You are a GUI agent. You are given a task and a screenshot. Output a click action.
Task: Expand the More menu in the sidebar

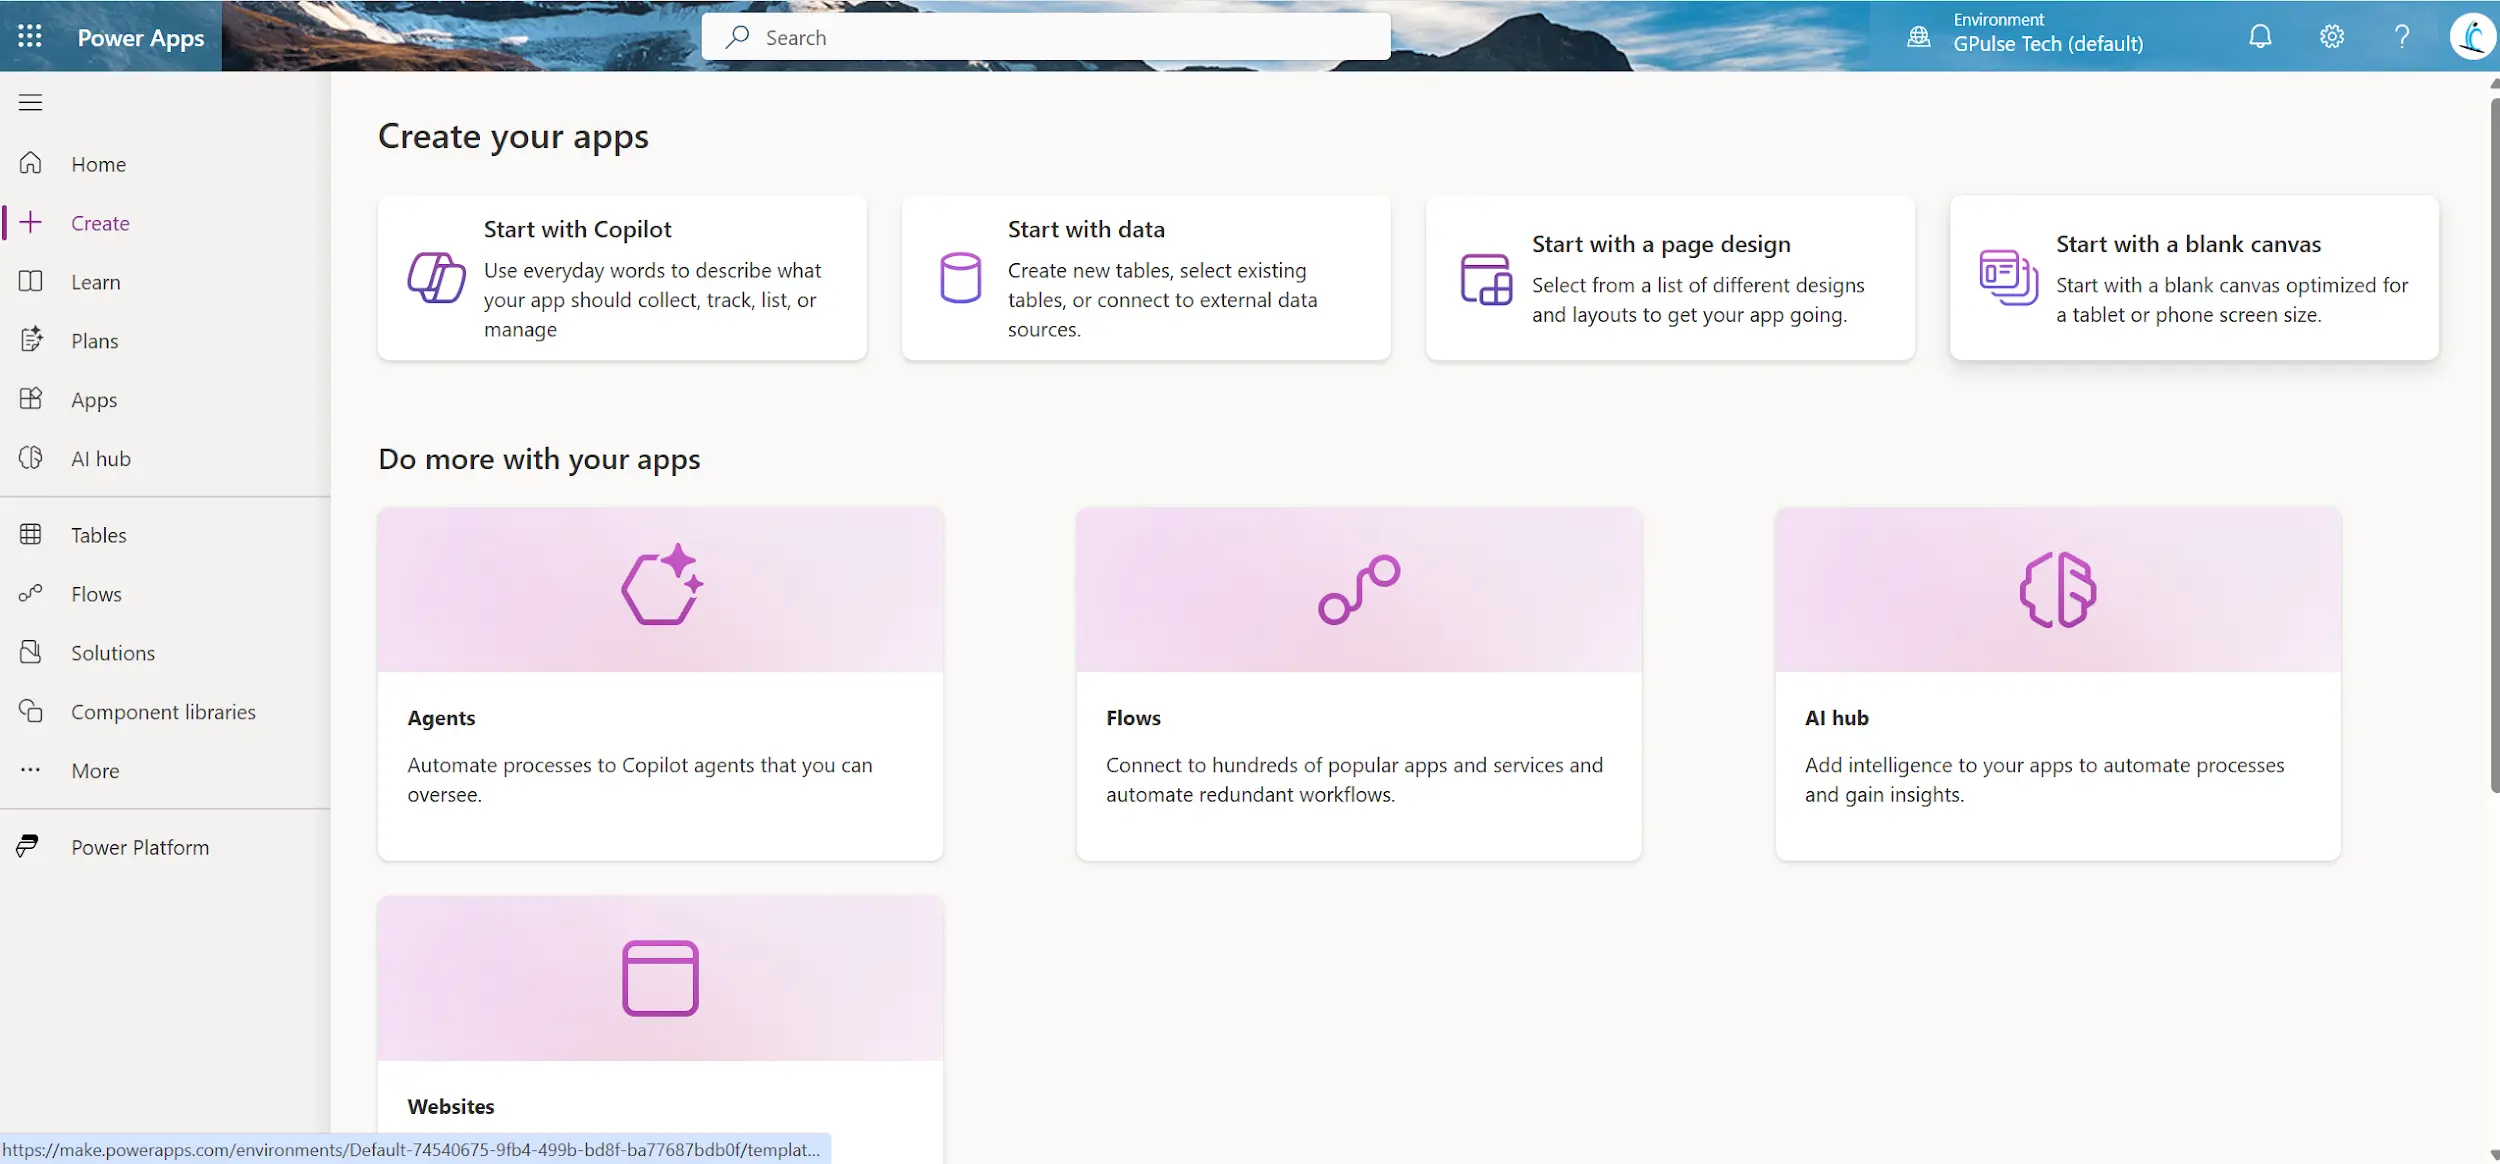click(x=94, y=770)
